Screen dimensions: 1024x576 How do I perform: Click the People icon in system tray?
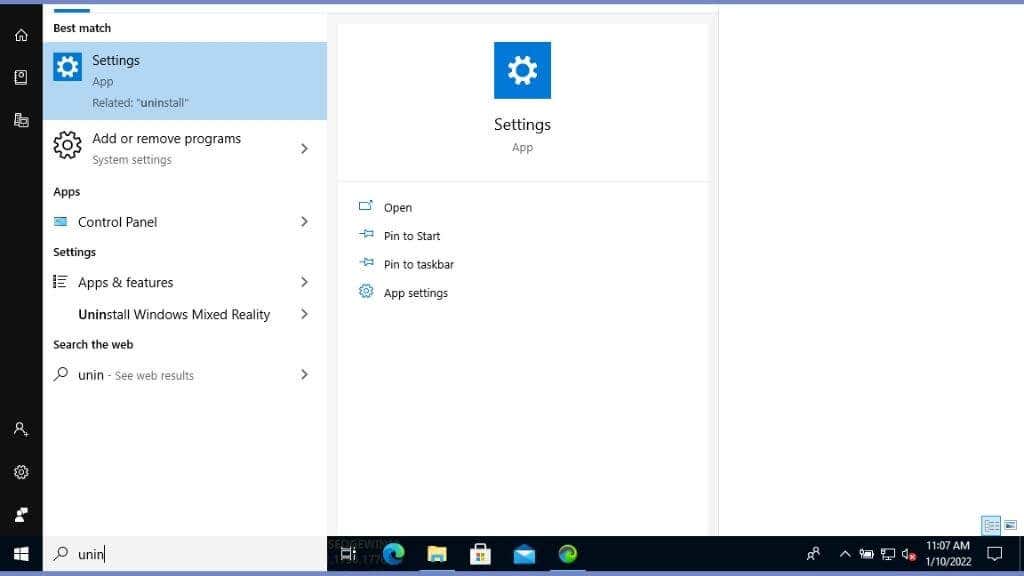point(813,554)
